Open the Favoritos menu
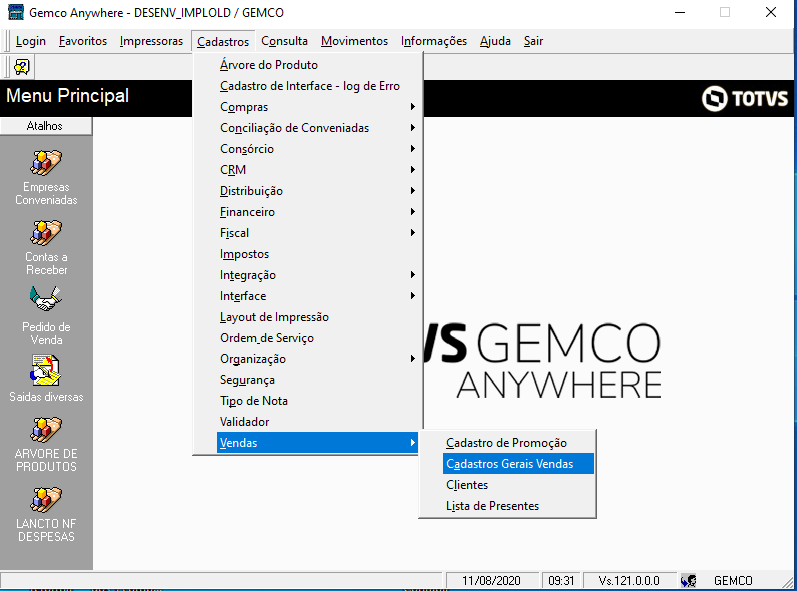797x591 pixels. (83, 41)
